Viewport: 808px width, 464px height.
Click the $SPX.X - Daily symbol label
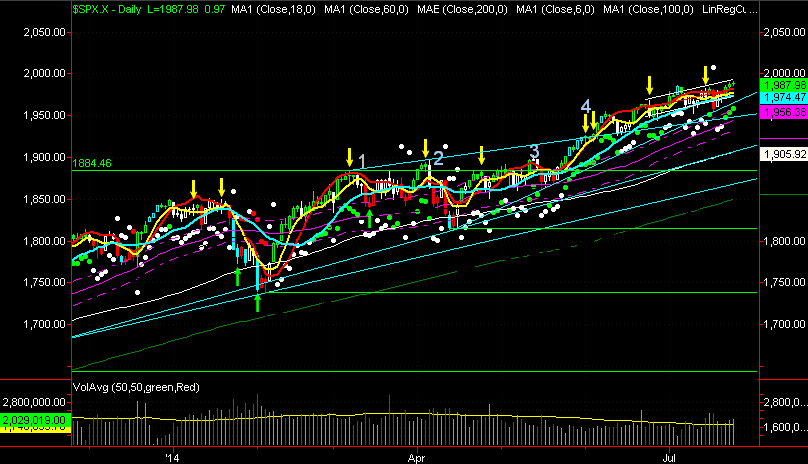[107, 9]
